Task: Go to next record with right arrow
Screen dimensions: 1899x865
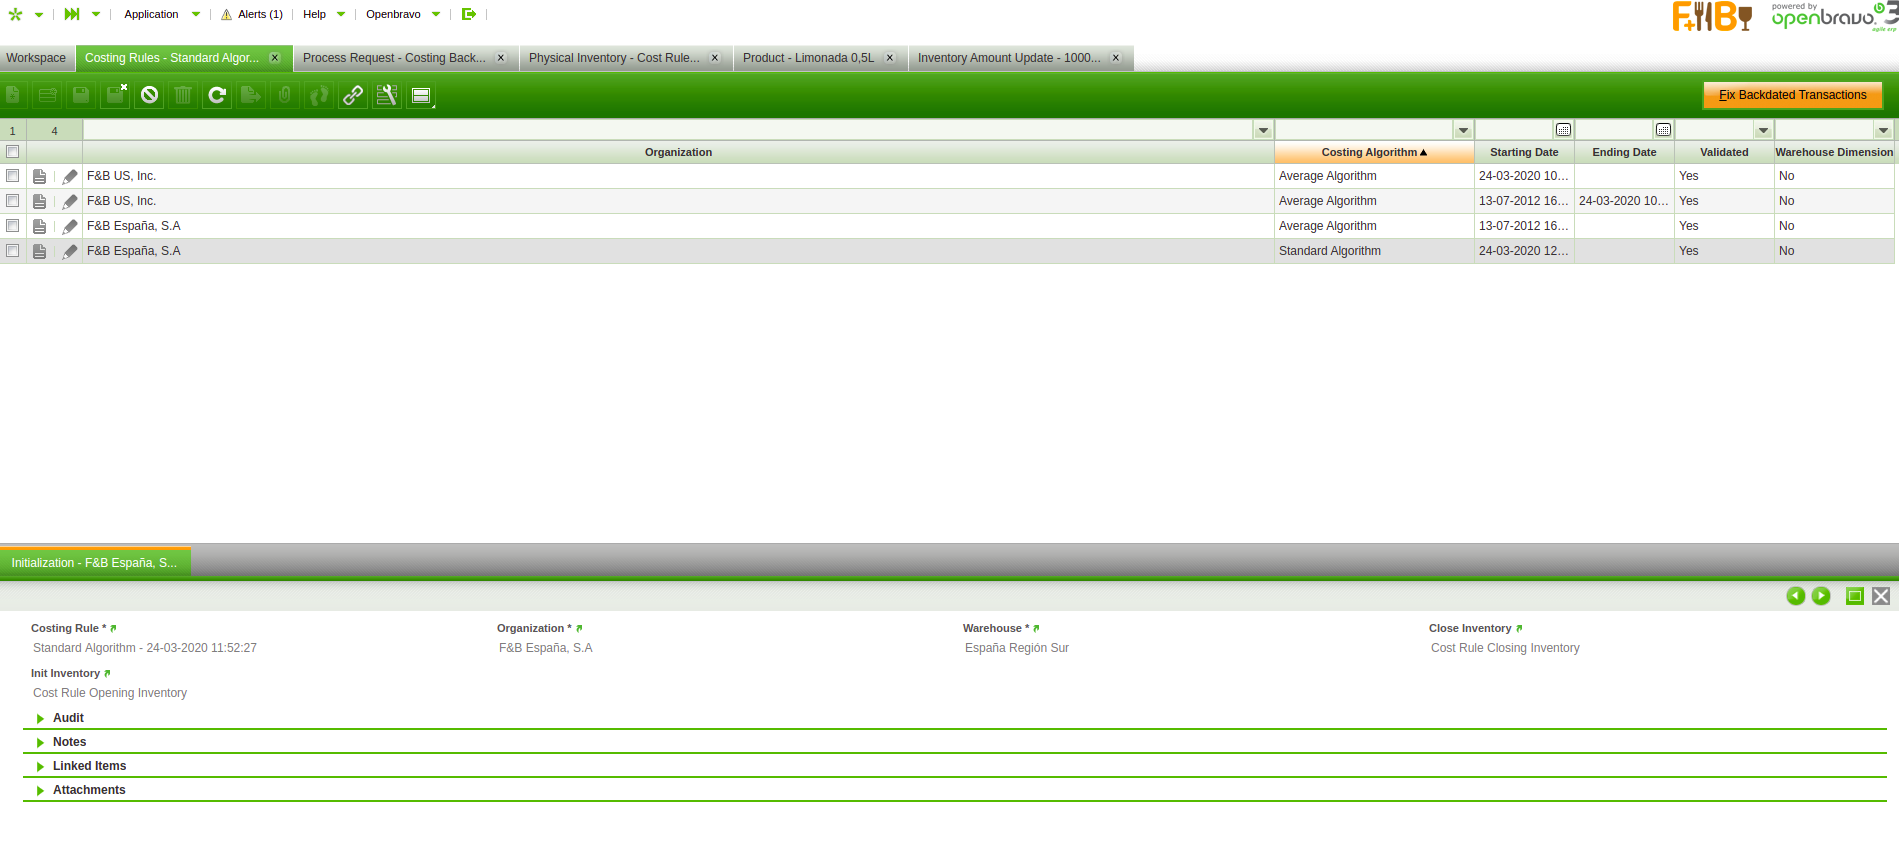Action: [1821, 596]
